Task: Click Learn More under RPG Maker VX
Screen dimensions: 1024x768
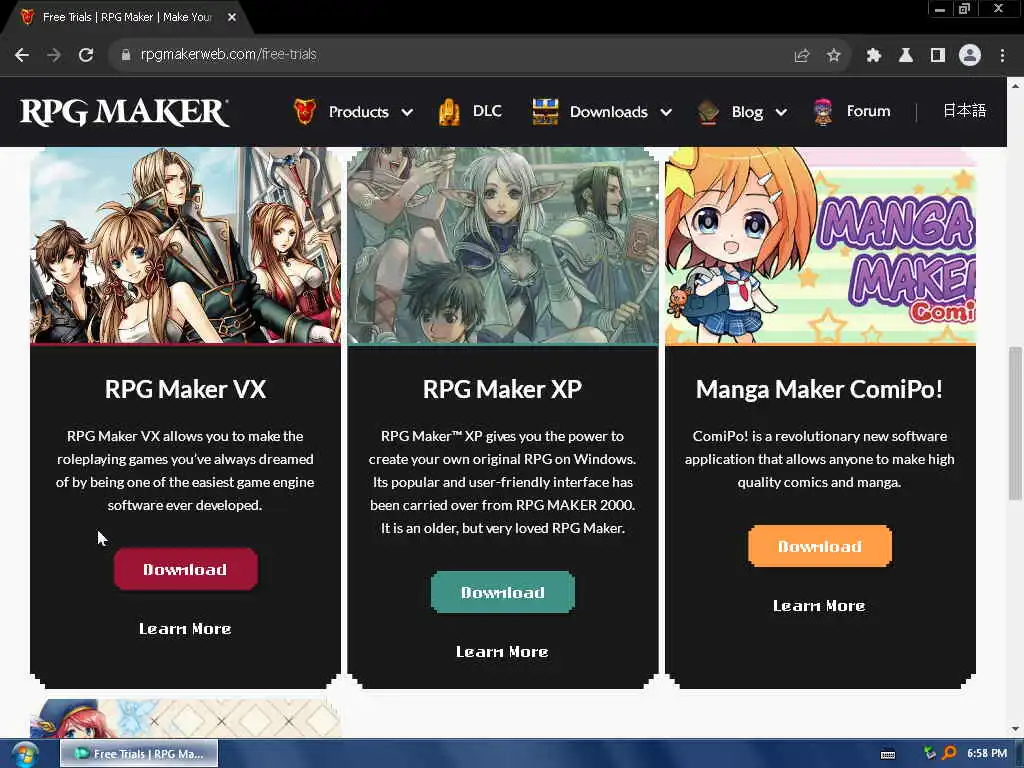Action: coord(185,629)
